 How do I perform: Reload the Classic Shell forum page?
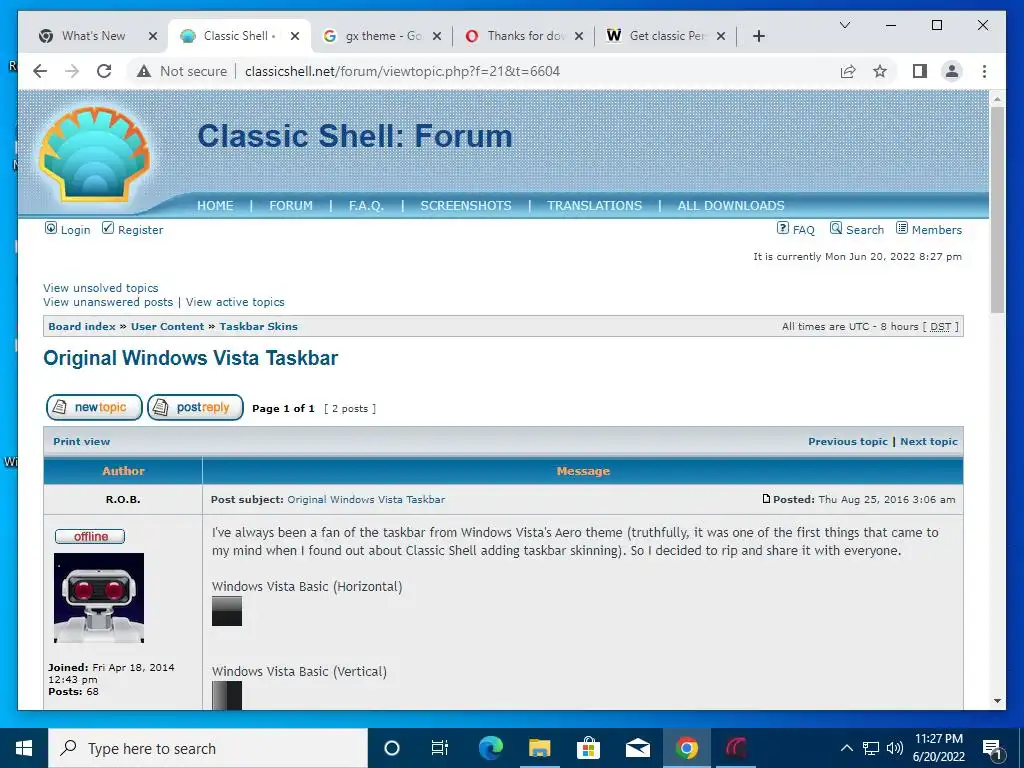[x=104, y=71]
